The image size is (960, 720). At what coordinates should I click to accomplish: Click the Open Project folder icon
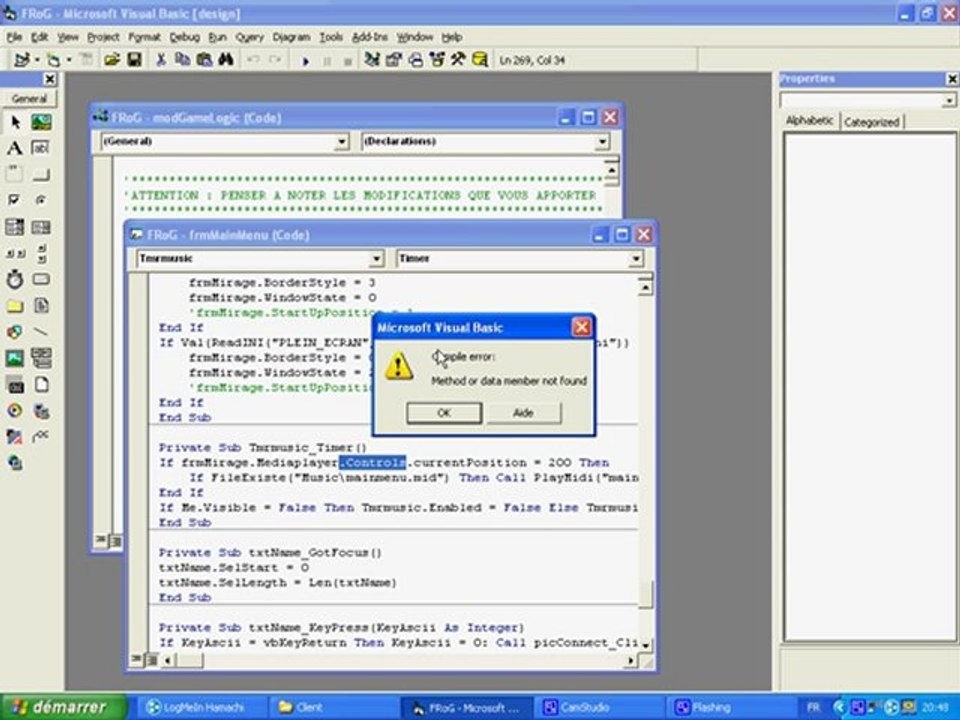[111, 59]
